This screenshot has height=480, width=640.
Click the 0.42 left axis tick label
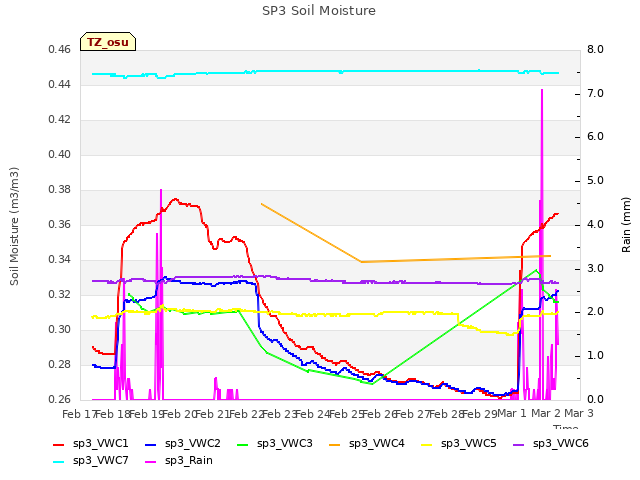[60, 120]
